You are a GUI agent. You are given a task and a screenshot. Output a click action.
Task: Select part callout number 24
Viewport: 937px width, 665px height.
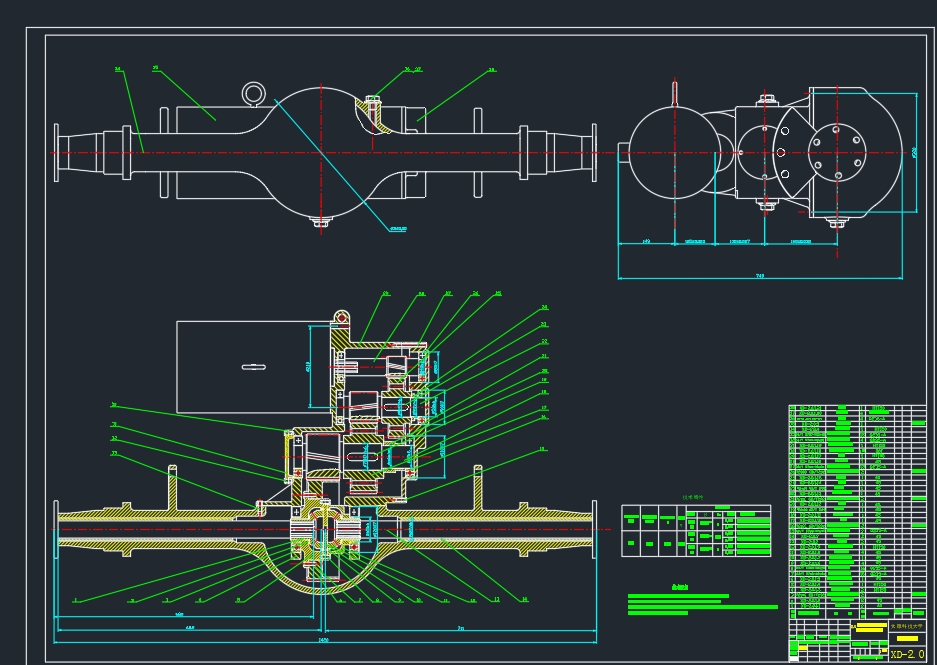pyautogui.click(x=544, y=307)
